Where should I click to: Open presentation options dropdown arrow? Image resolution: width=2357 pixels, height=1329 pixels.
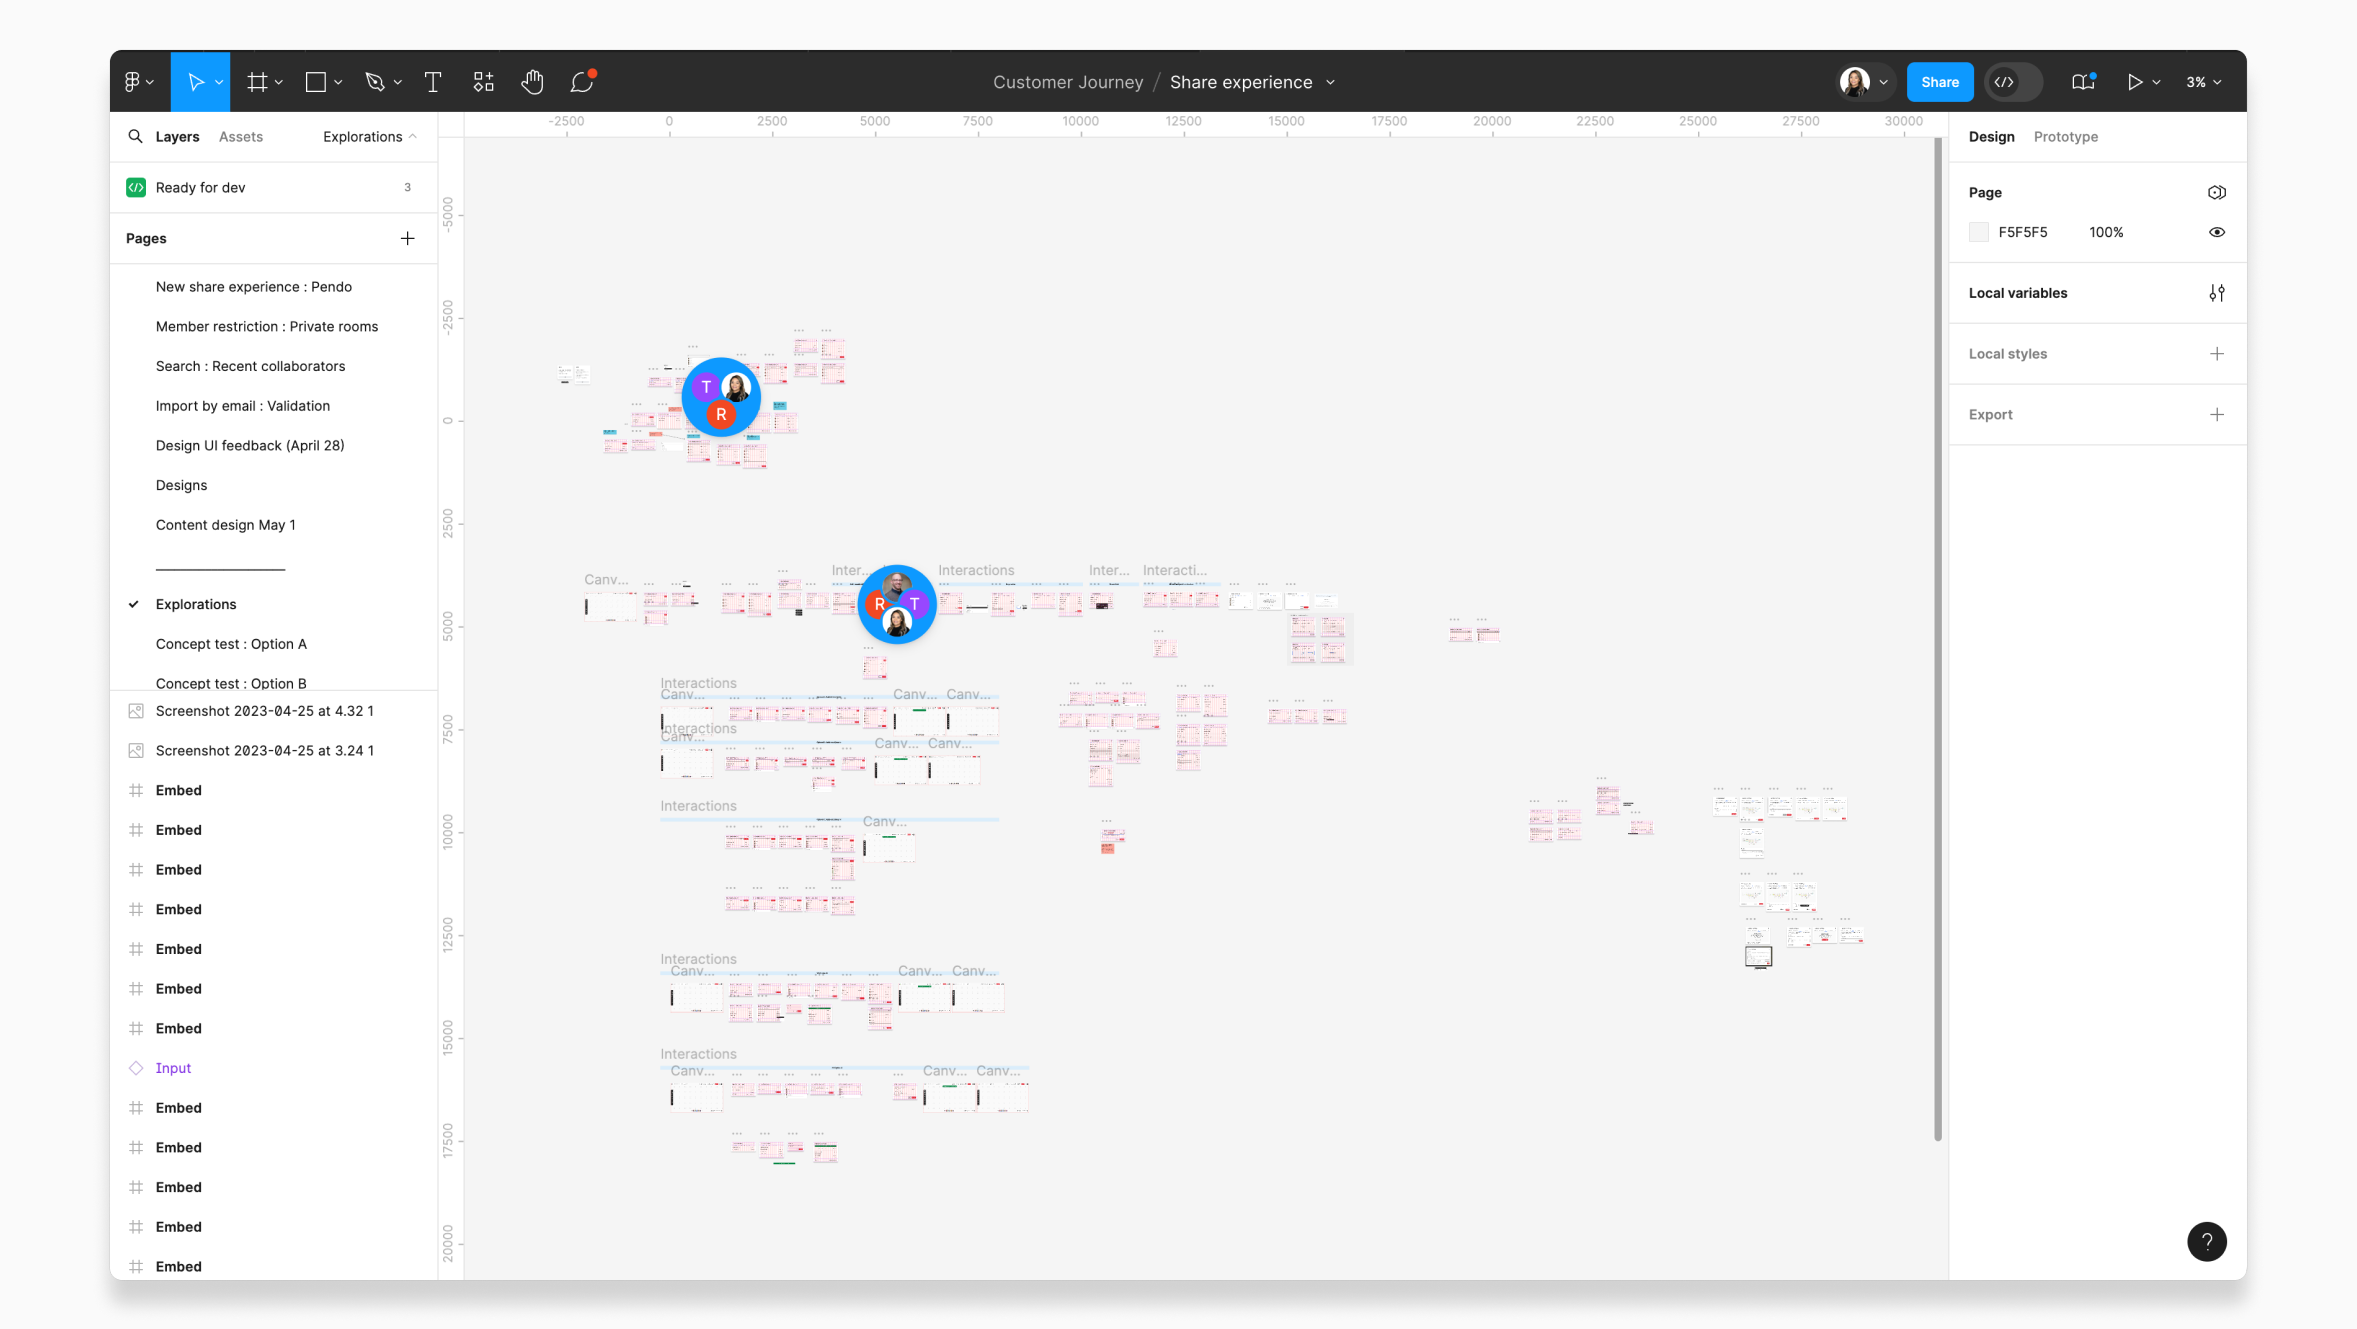click(2156, 83)
